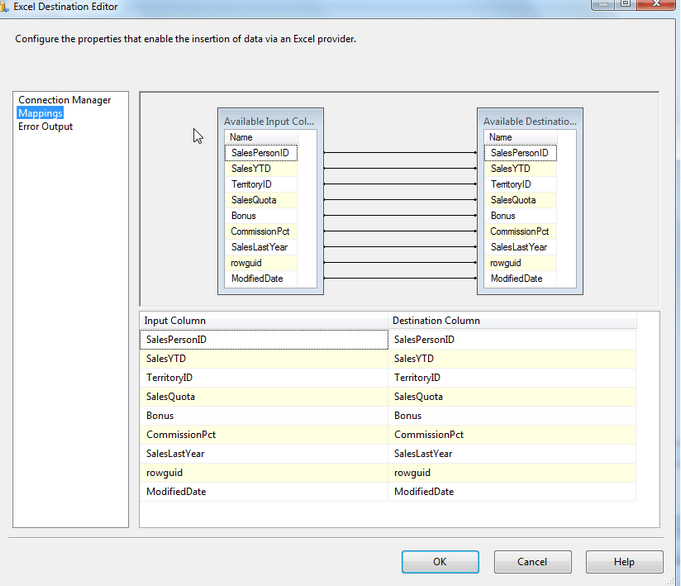
Task: Open the CommissionPct Input Column cell dropdown
Action: pos(264,435)
